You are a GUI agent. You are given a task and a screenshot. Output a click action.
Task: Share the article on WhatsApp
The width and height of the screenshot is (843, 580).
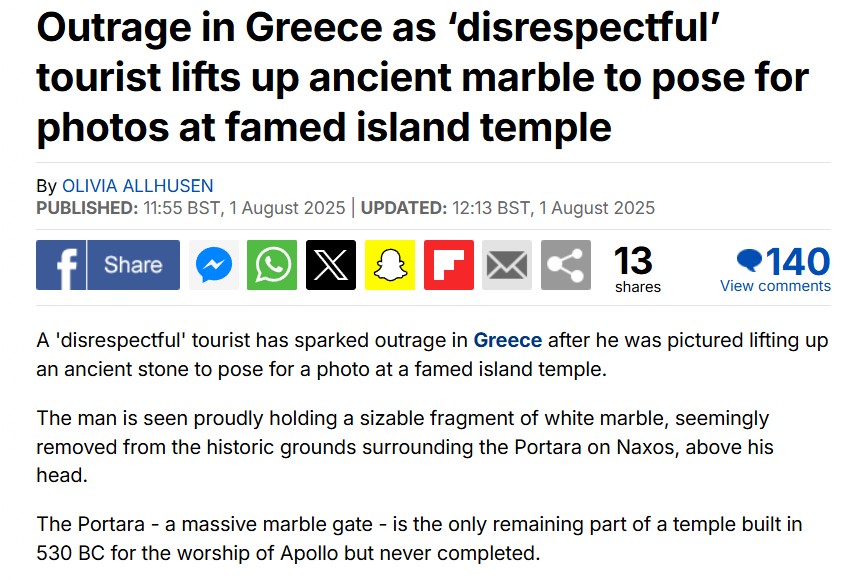point(272,265)
